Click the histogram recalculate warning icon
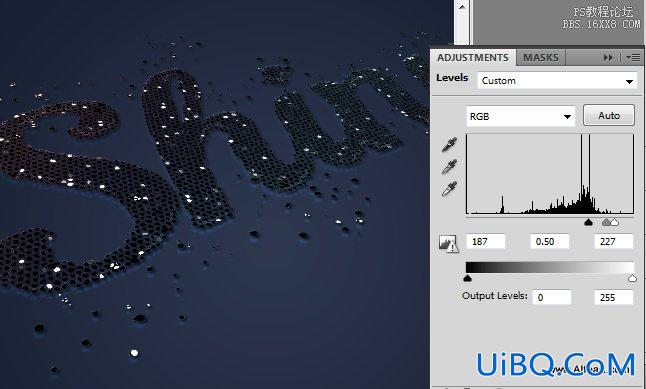The image size is (646, 389). pyautogui.click(x=448, y=244)
